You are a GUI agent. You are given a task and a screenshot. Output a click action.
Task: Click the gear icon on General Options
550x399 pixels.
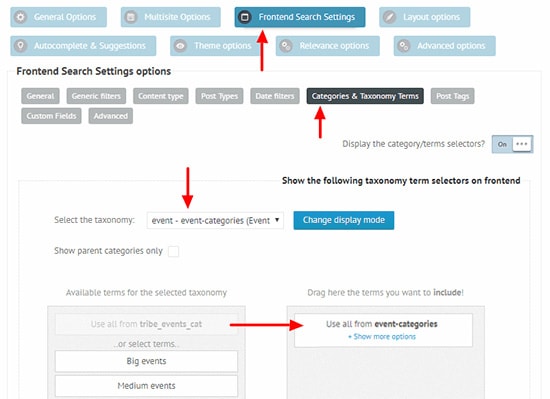[21, 17]
